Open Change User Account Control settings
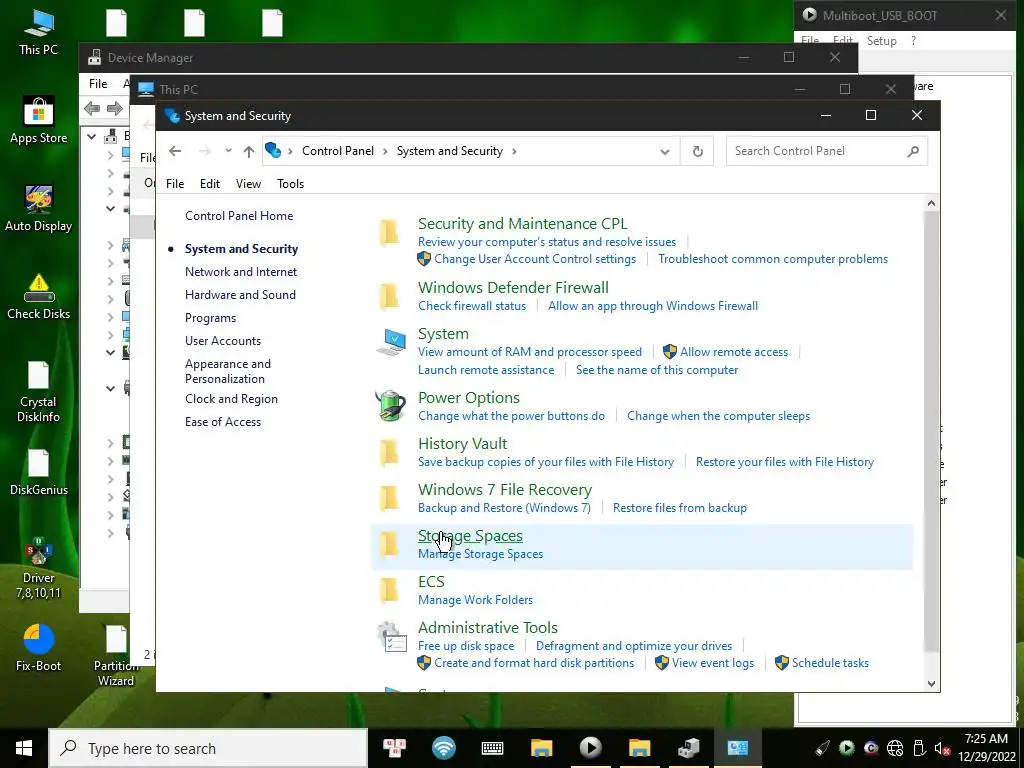The width and height of the screenshot is (1024, 768). 535,259
